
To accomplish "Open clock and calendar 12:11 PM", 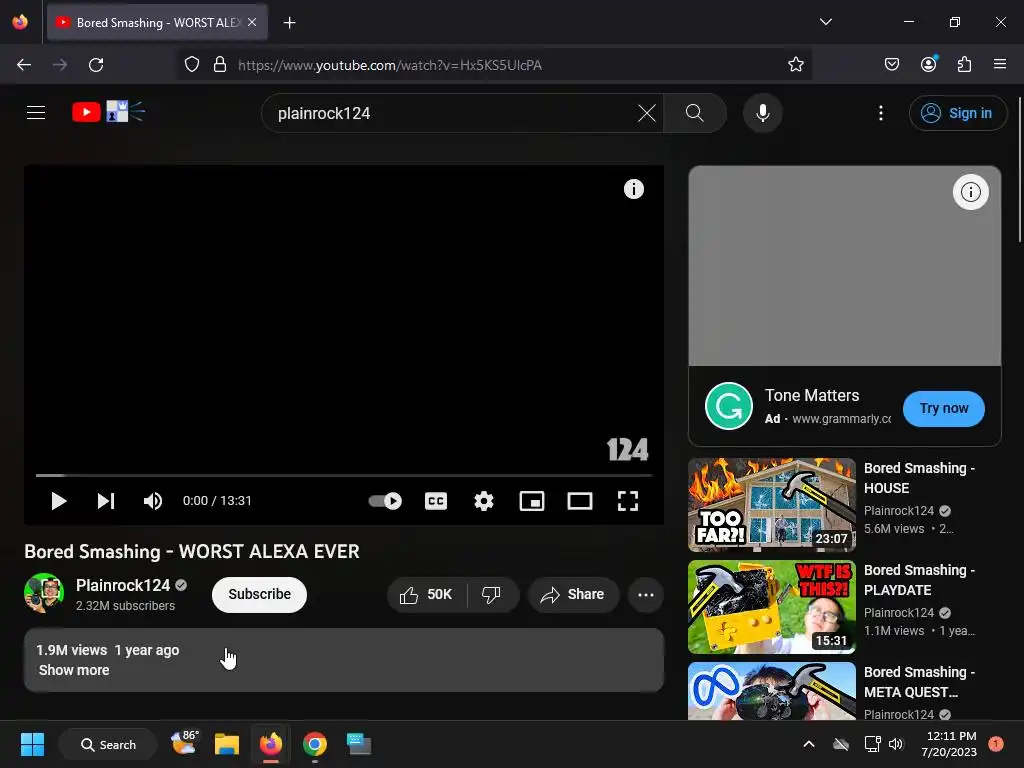I will coord(949,744).
